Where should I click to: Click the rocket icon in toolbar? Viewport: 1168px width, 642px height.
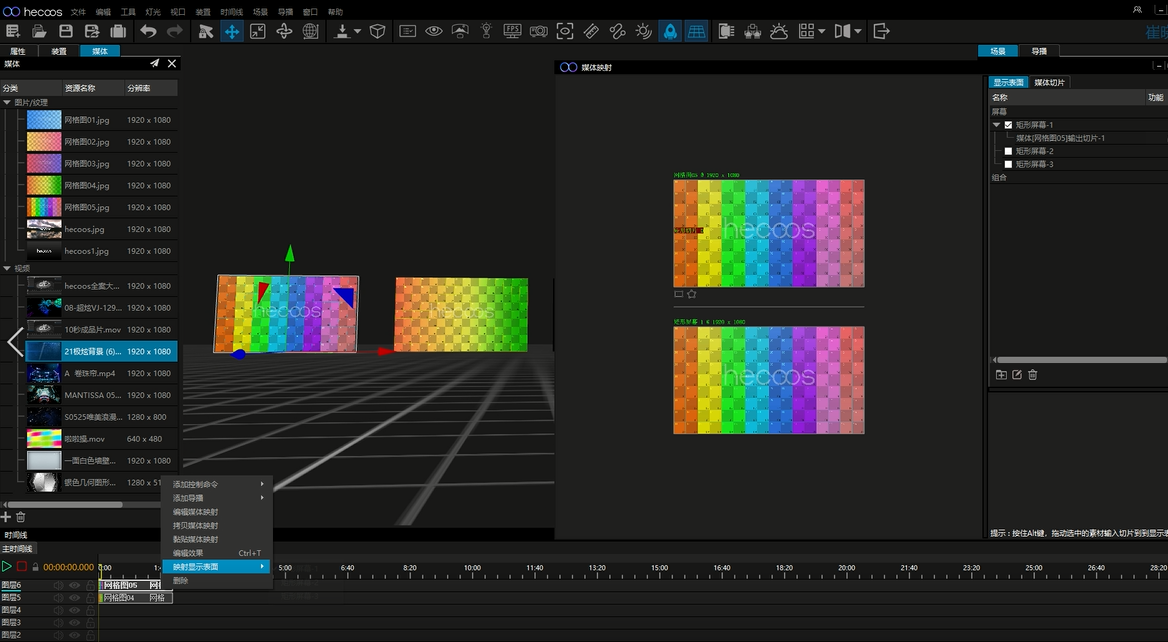[x=670, y=31]
